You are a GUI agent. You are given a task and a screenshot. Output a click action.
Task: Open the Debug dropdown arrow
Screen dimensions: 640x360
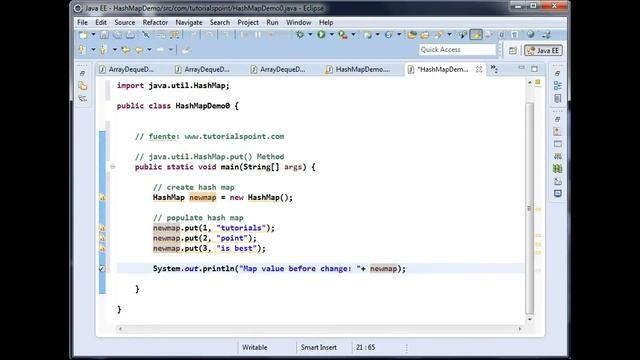tap(310, 35)
